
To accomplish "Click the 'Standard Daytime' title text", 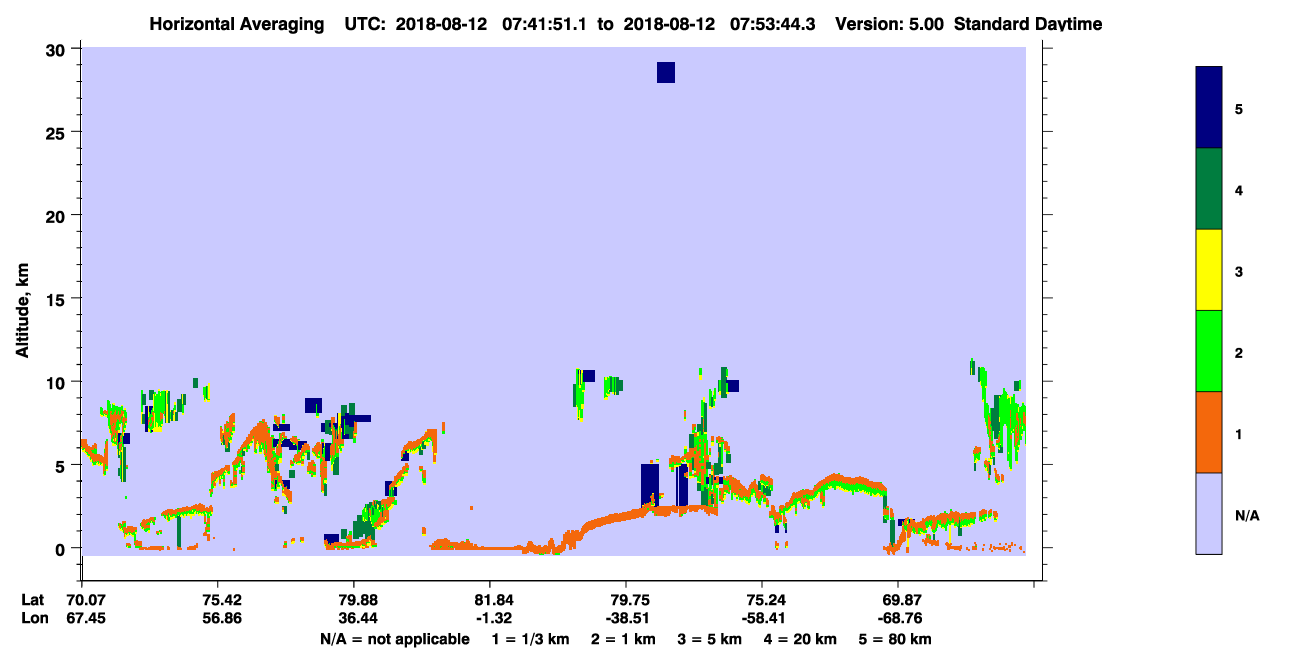I will click(x=1028, y=23).
